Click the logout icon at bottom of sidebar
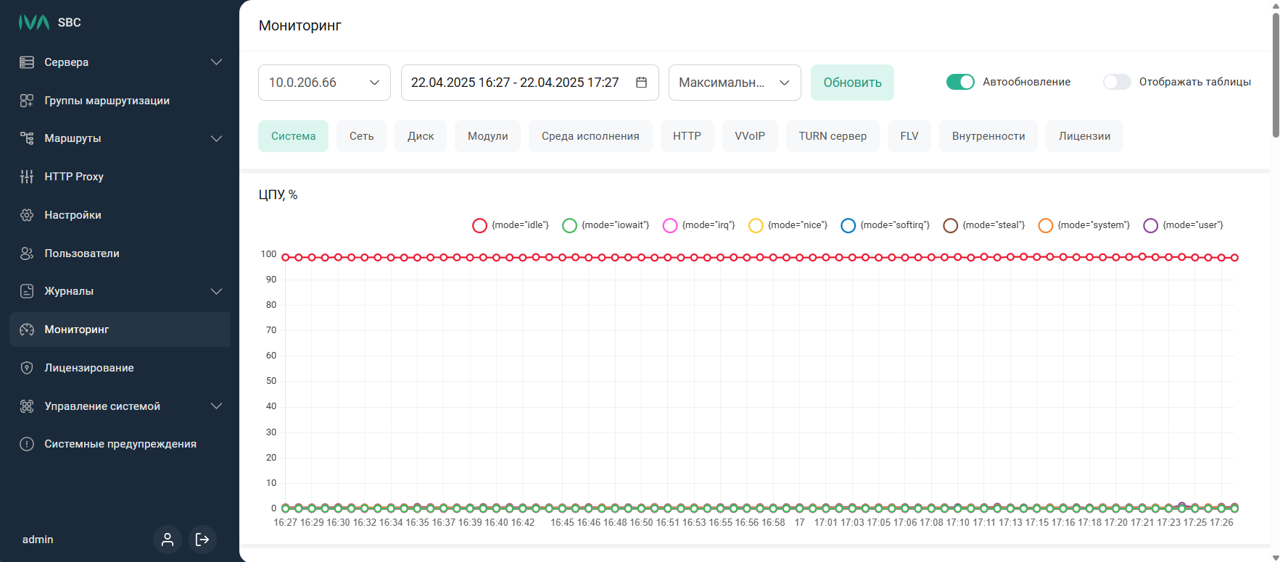Viewport: 1280px width, 562px height. 202,540
